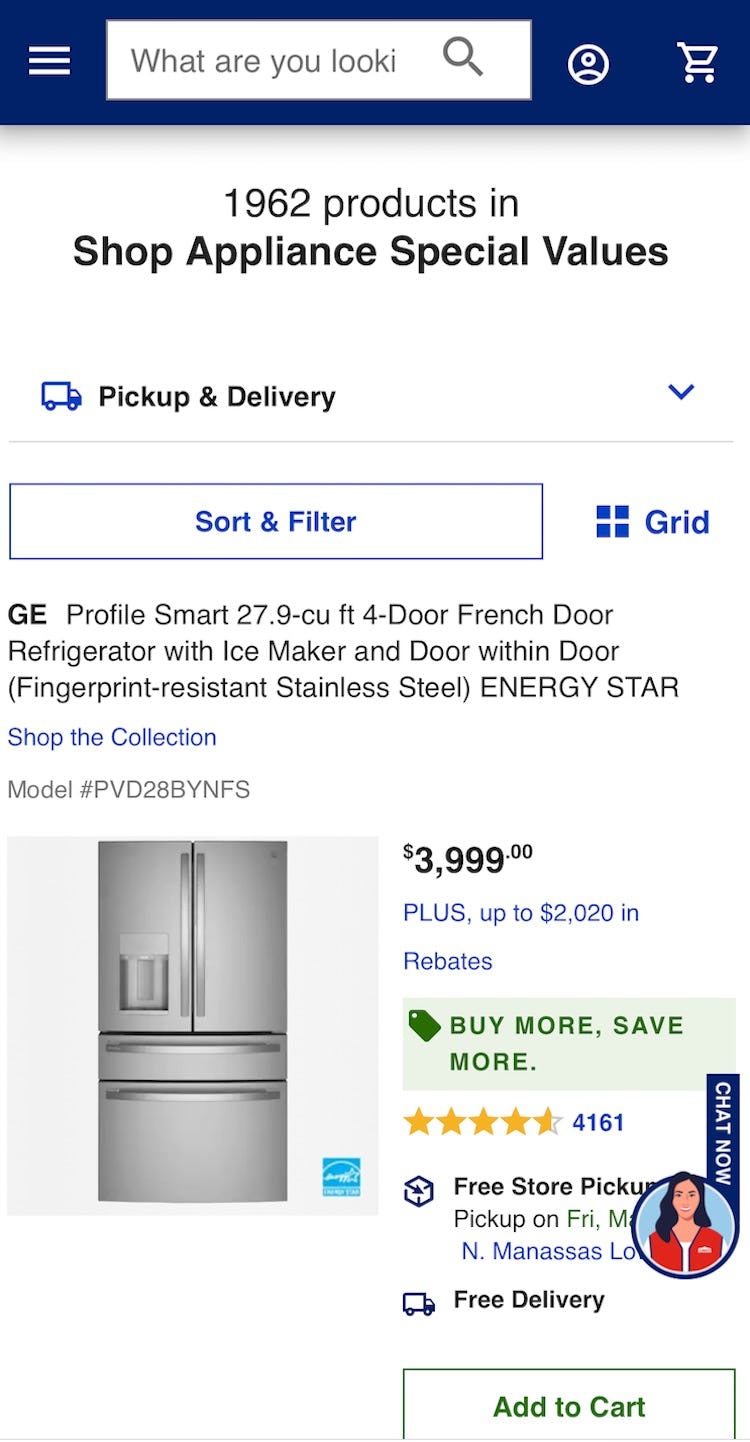Focus the search input field
Screen dimensions: 750x1442
[265, 61]
